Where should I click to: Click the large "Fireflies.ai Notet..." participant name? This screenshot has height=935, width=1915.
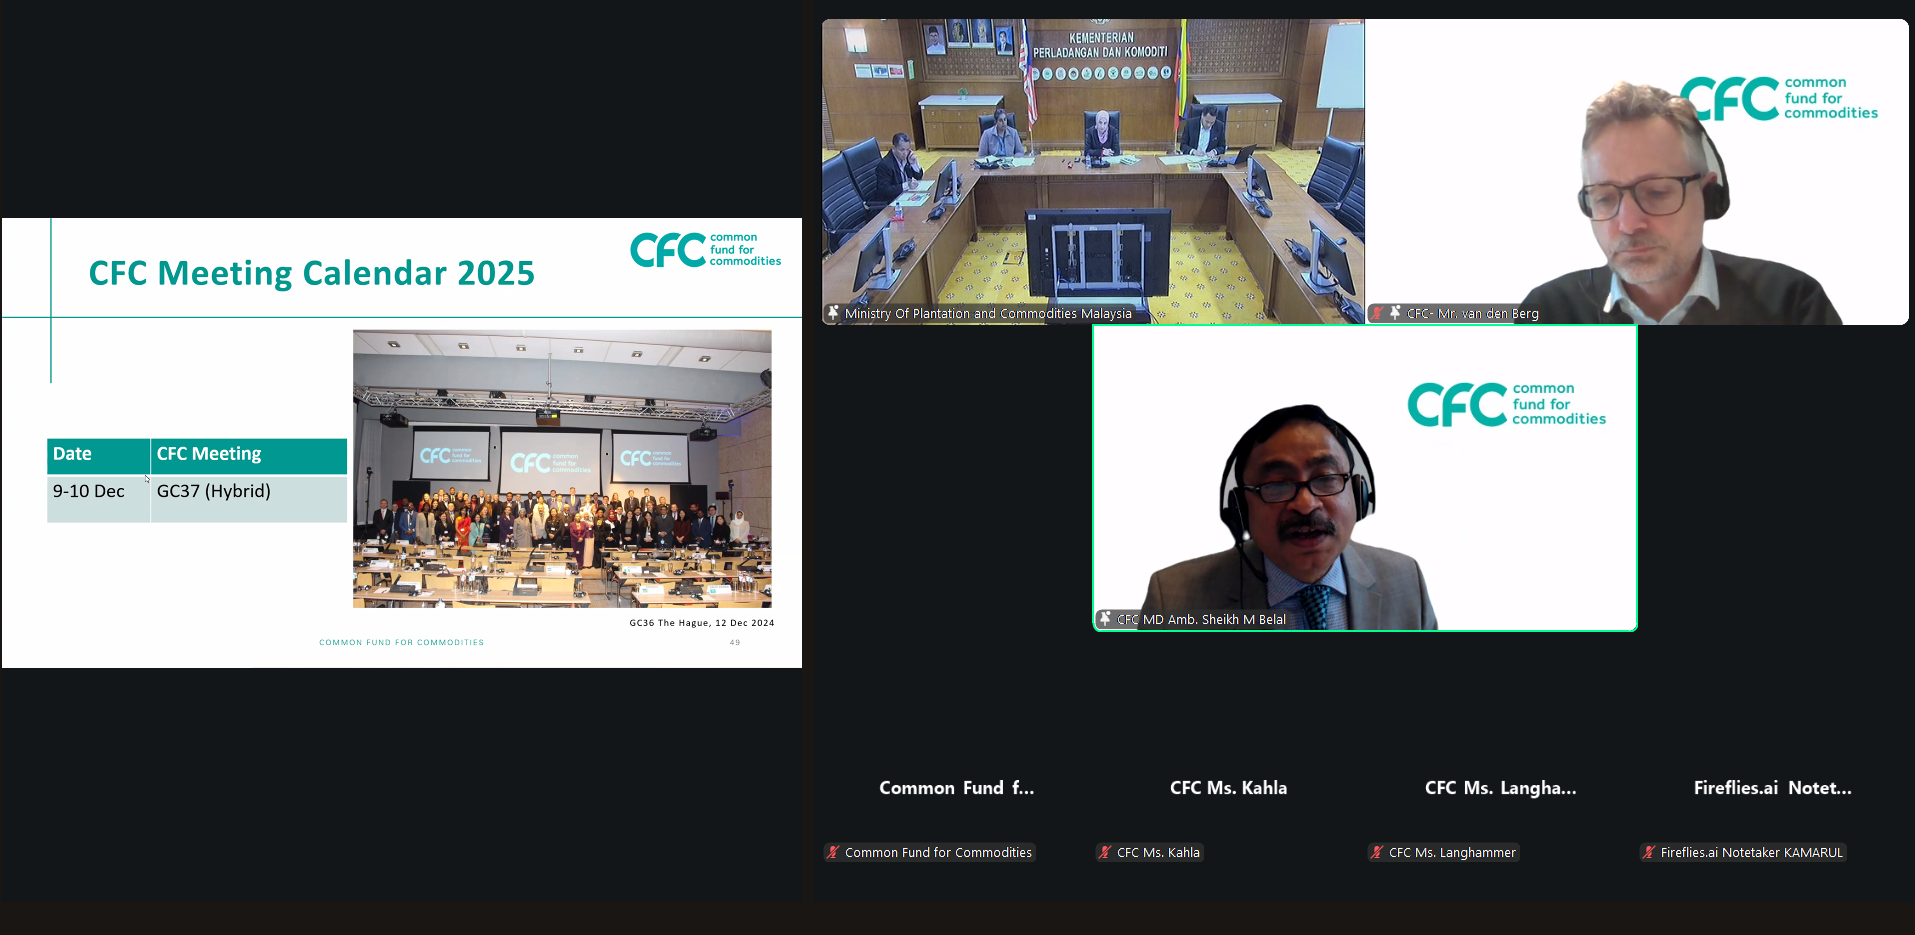coord(1772,788)
